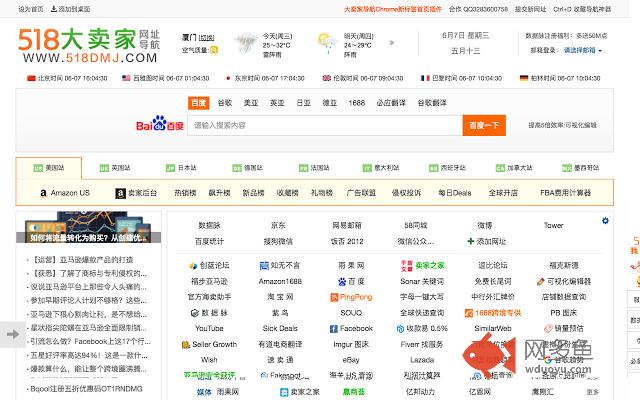Click the Chrome新标签首页插件 orange link
The width and height of the screenshot is (640, 400).
point(393,9)
